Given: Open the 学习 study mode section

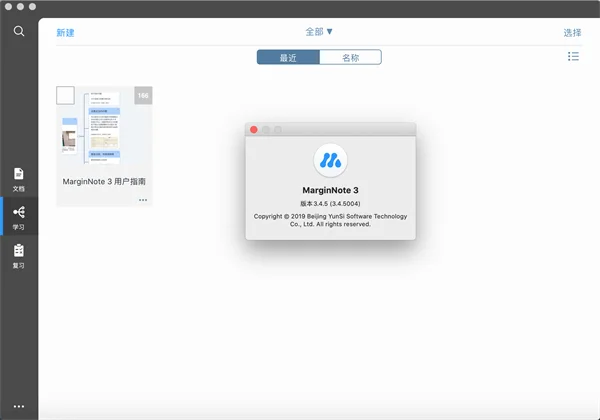Looking at the screenshot, I should [19, 217].
